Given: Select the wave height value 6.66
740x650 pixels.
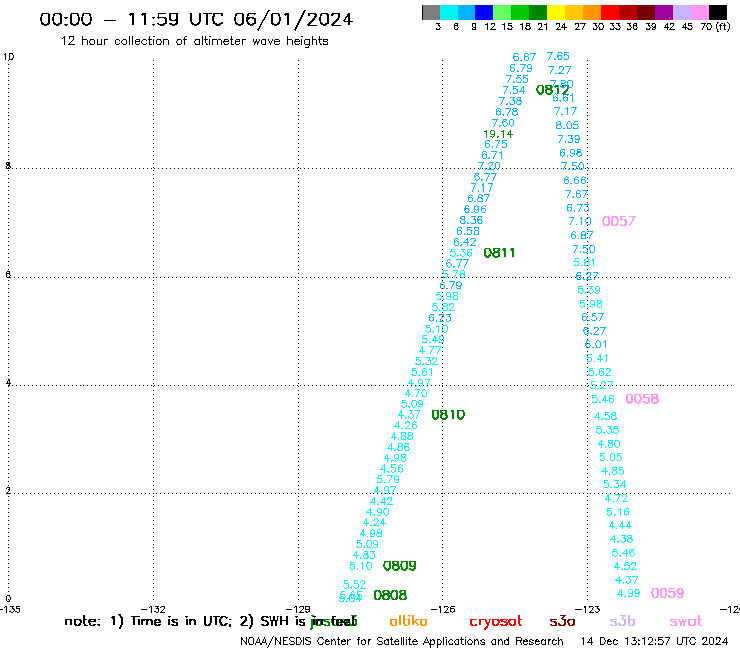Looking at the screenshot, I should (575, 180).
